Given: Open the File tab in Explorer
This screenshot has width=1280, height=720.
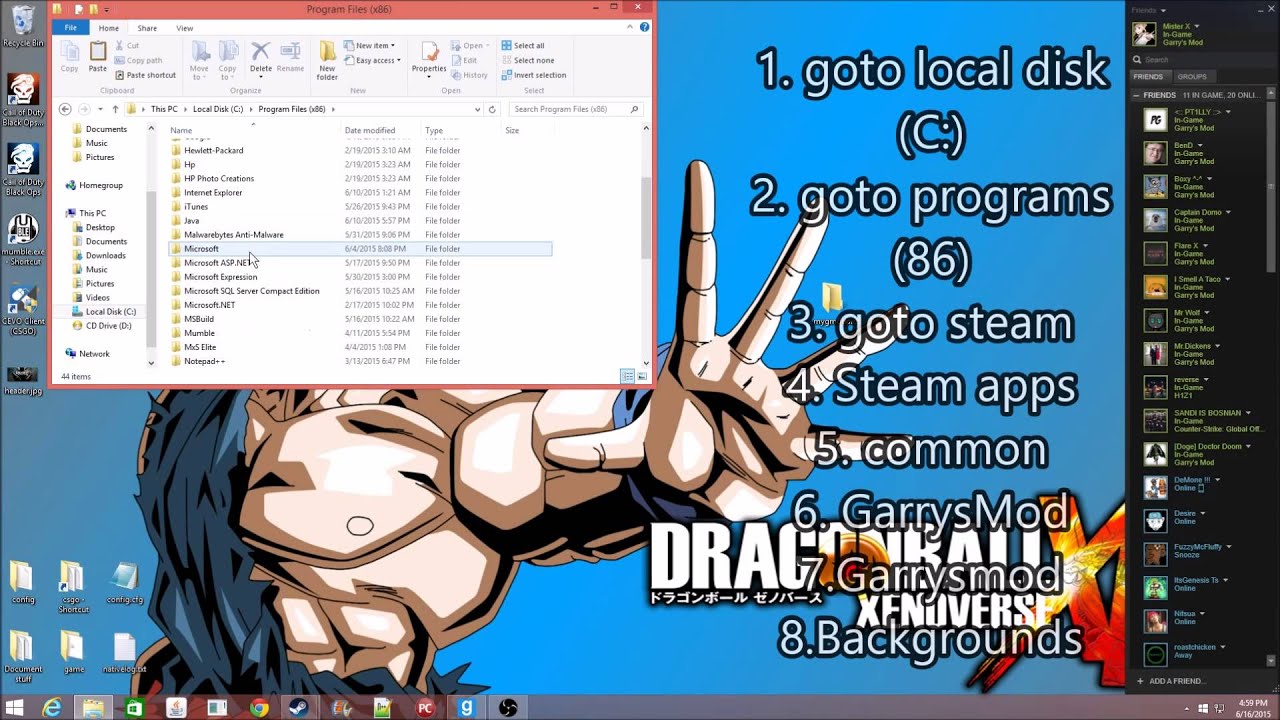Looking at the screenshot, I should point(71,28).
